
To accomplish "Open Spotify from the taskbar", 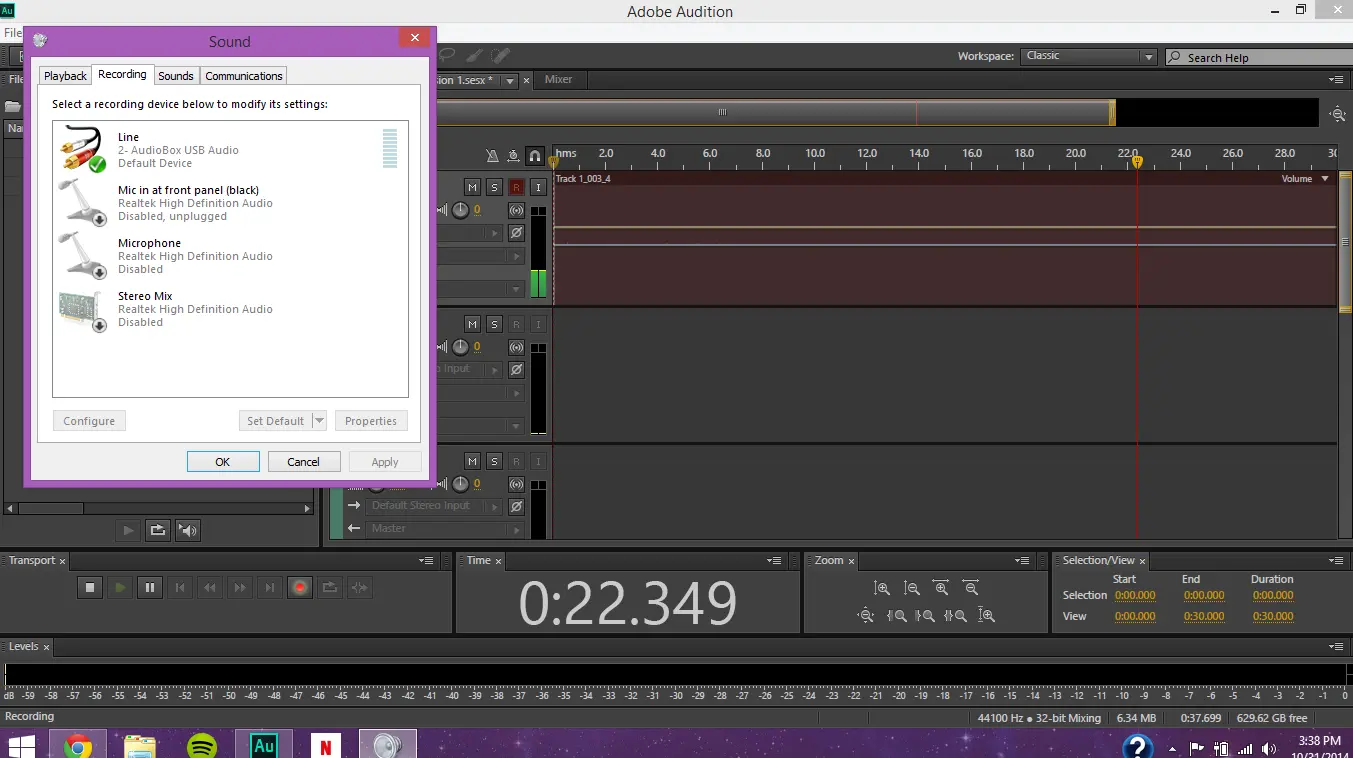I will 202,745.
